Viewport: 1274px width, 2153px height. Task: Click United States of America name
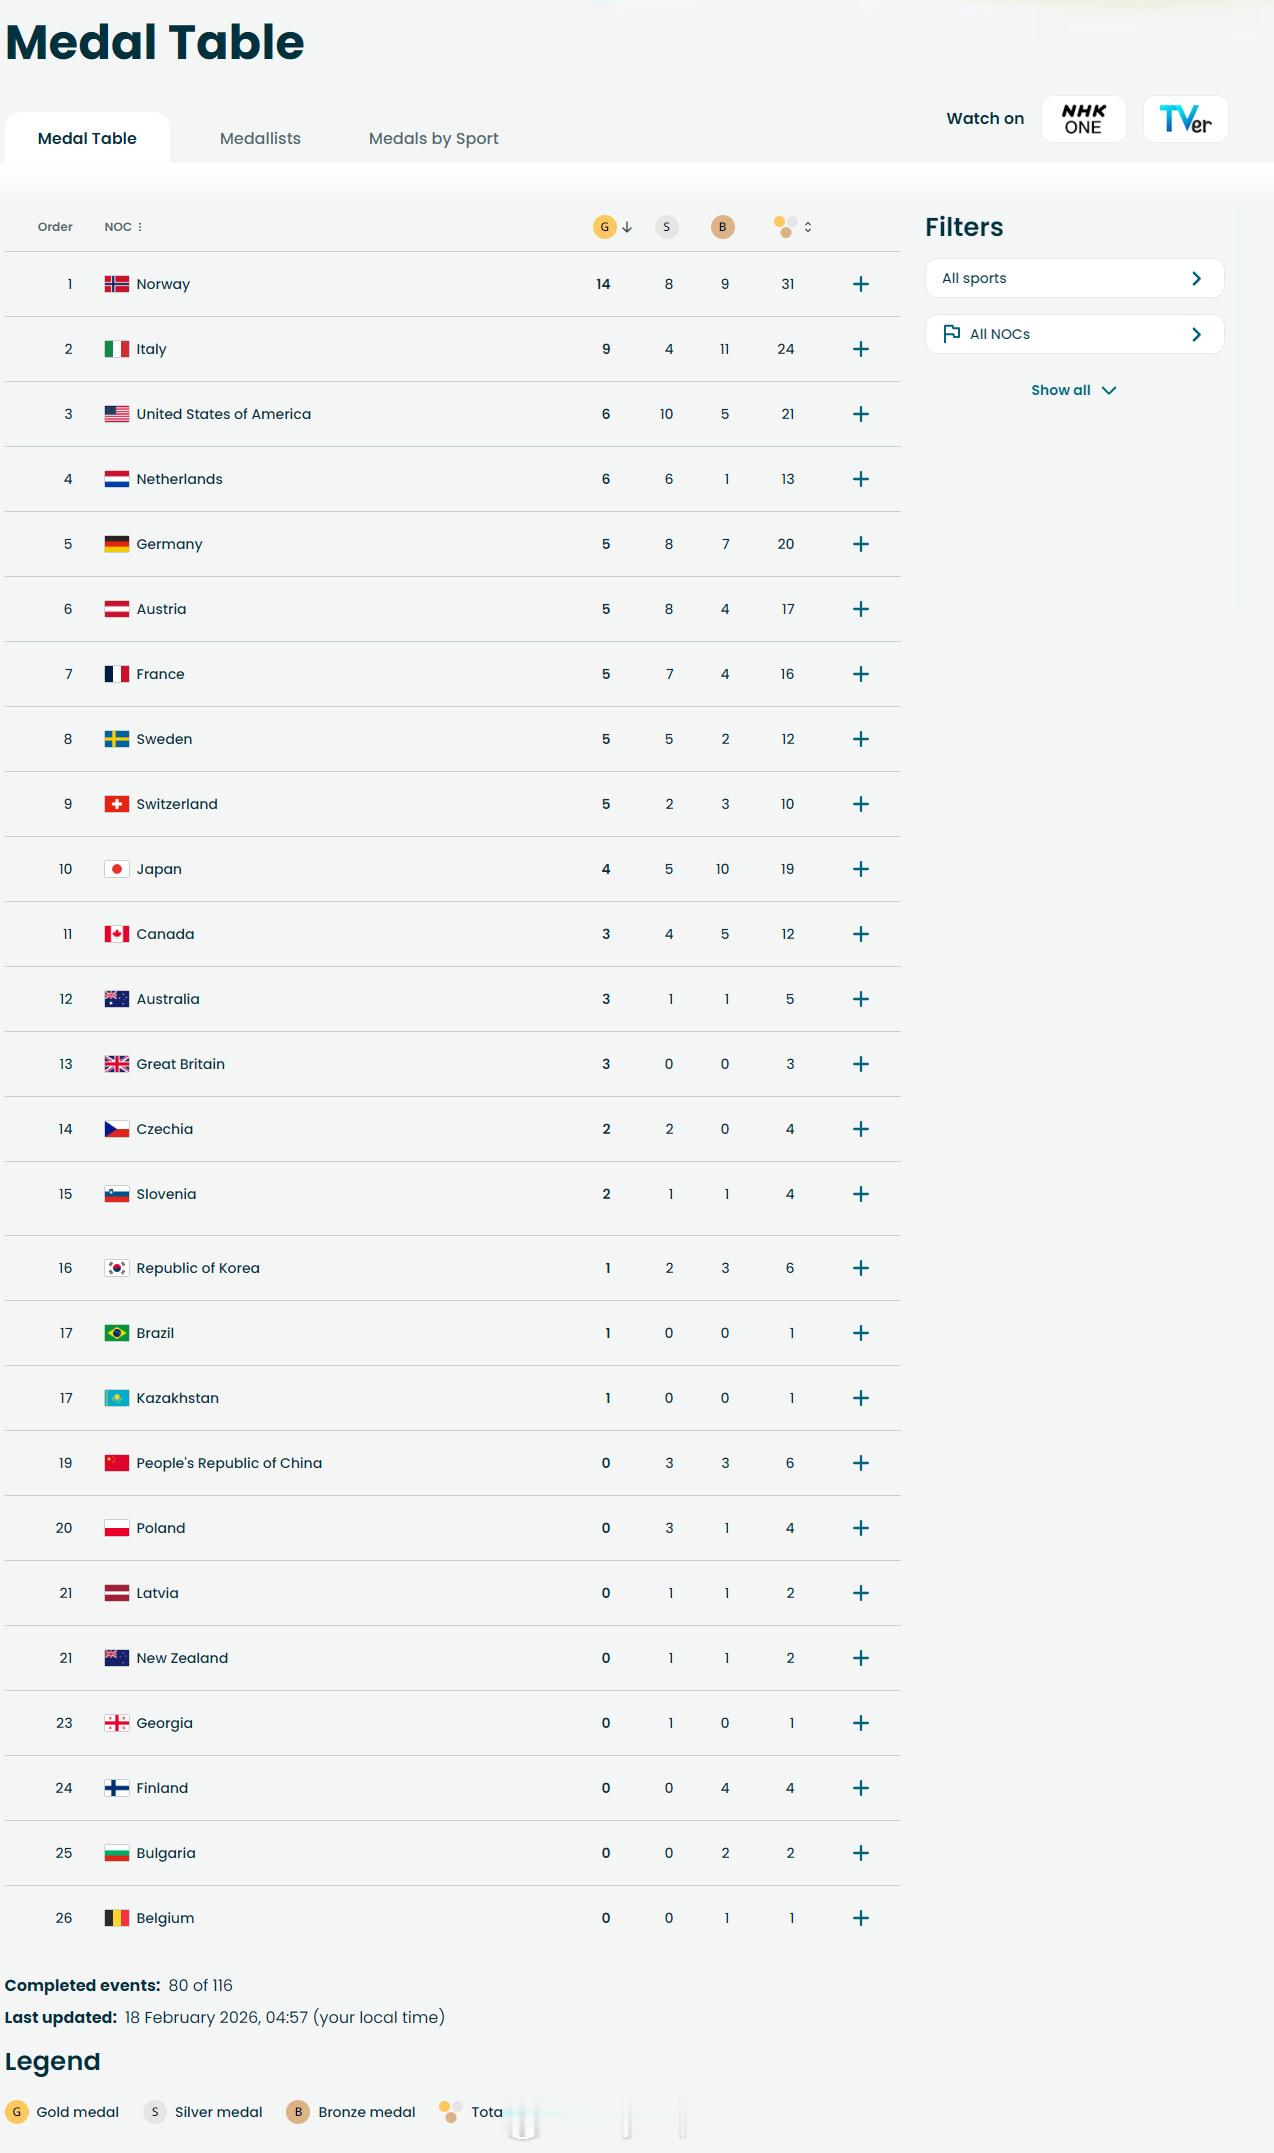click(224, 414)
